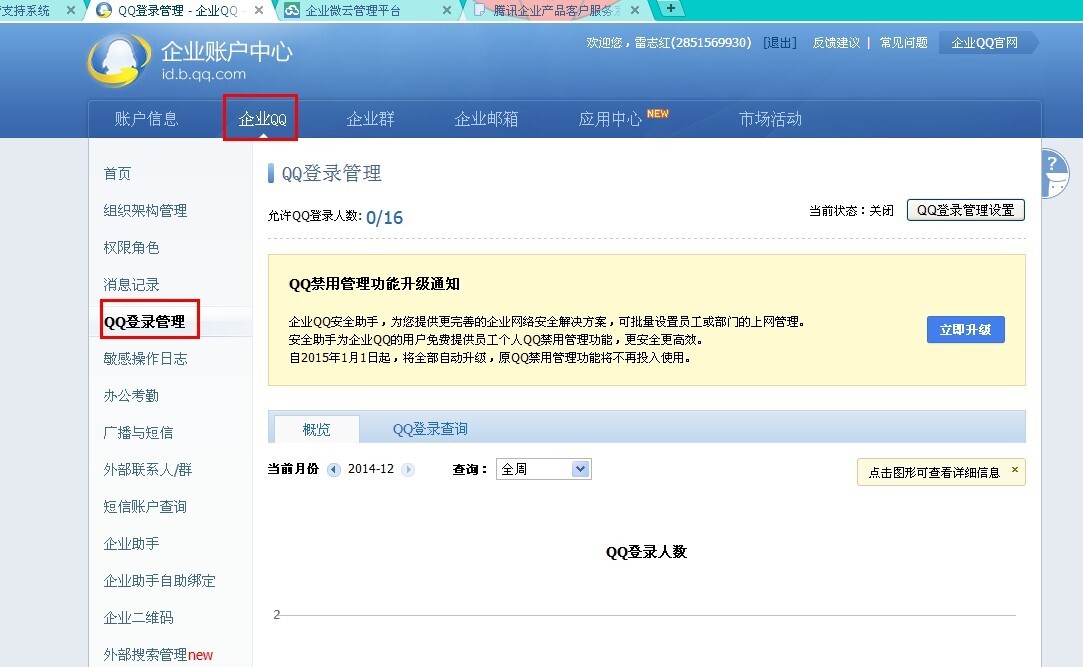The width and height of the screenshot is (1083, 667).
Task: Dismiss the 点击图形可查看详细信息 tip
Action: pos(1015,470)
